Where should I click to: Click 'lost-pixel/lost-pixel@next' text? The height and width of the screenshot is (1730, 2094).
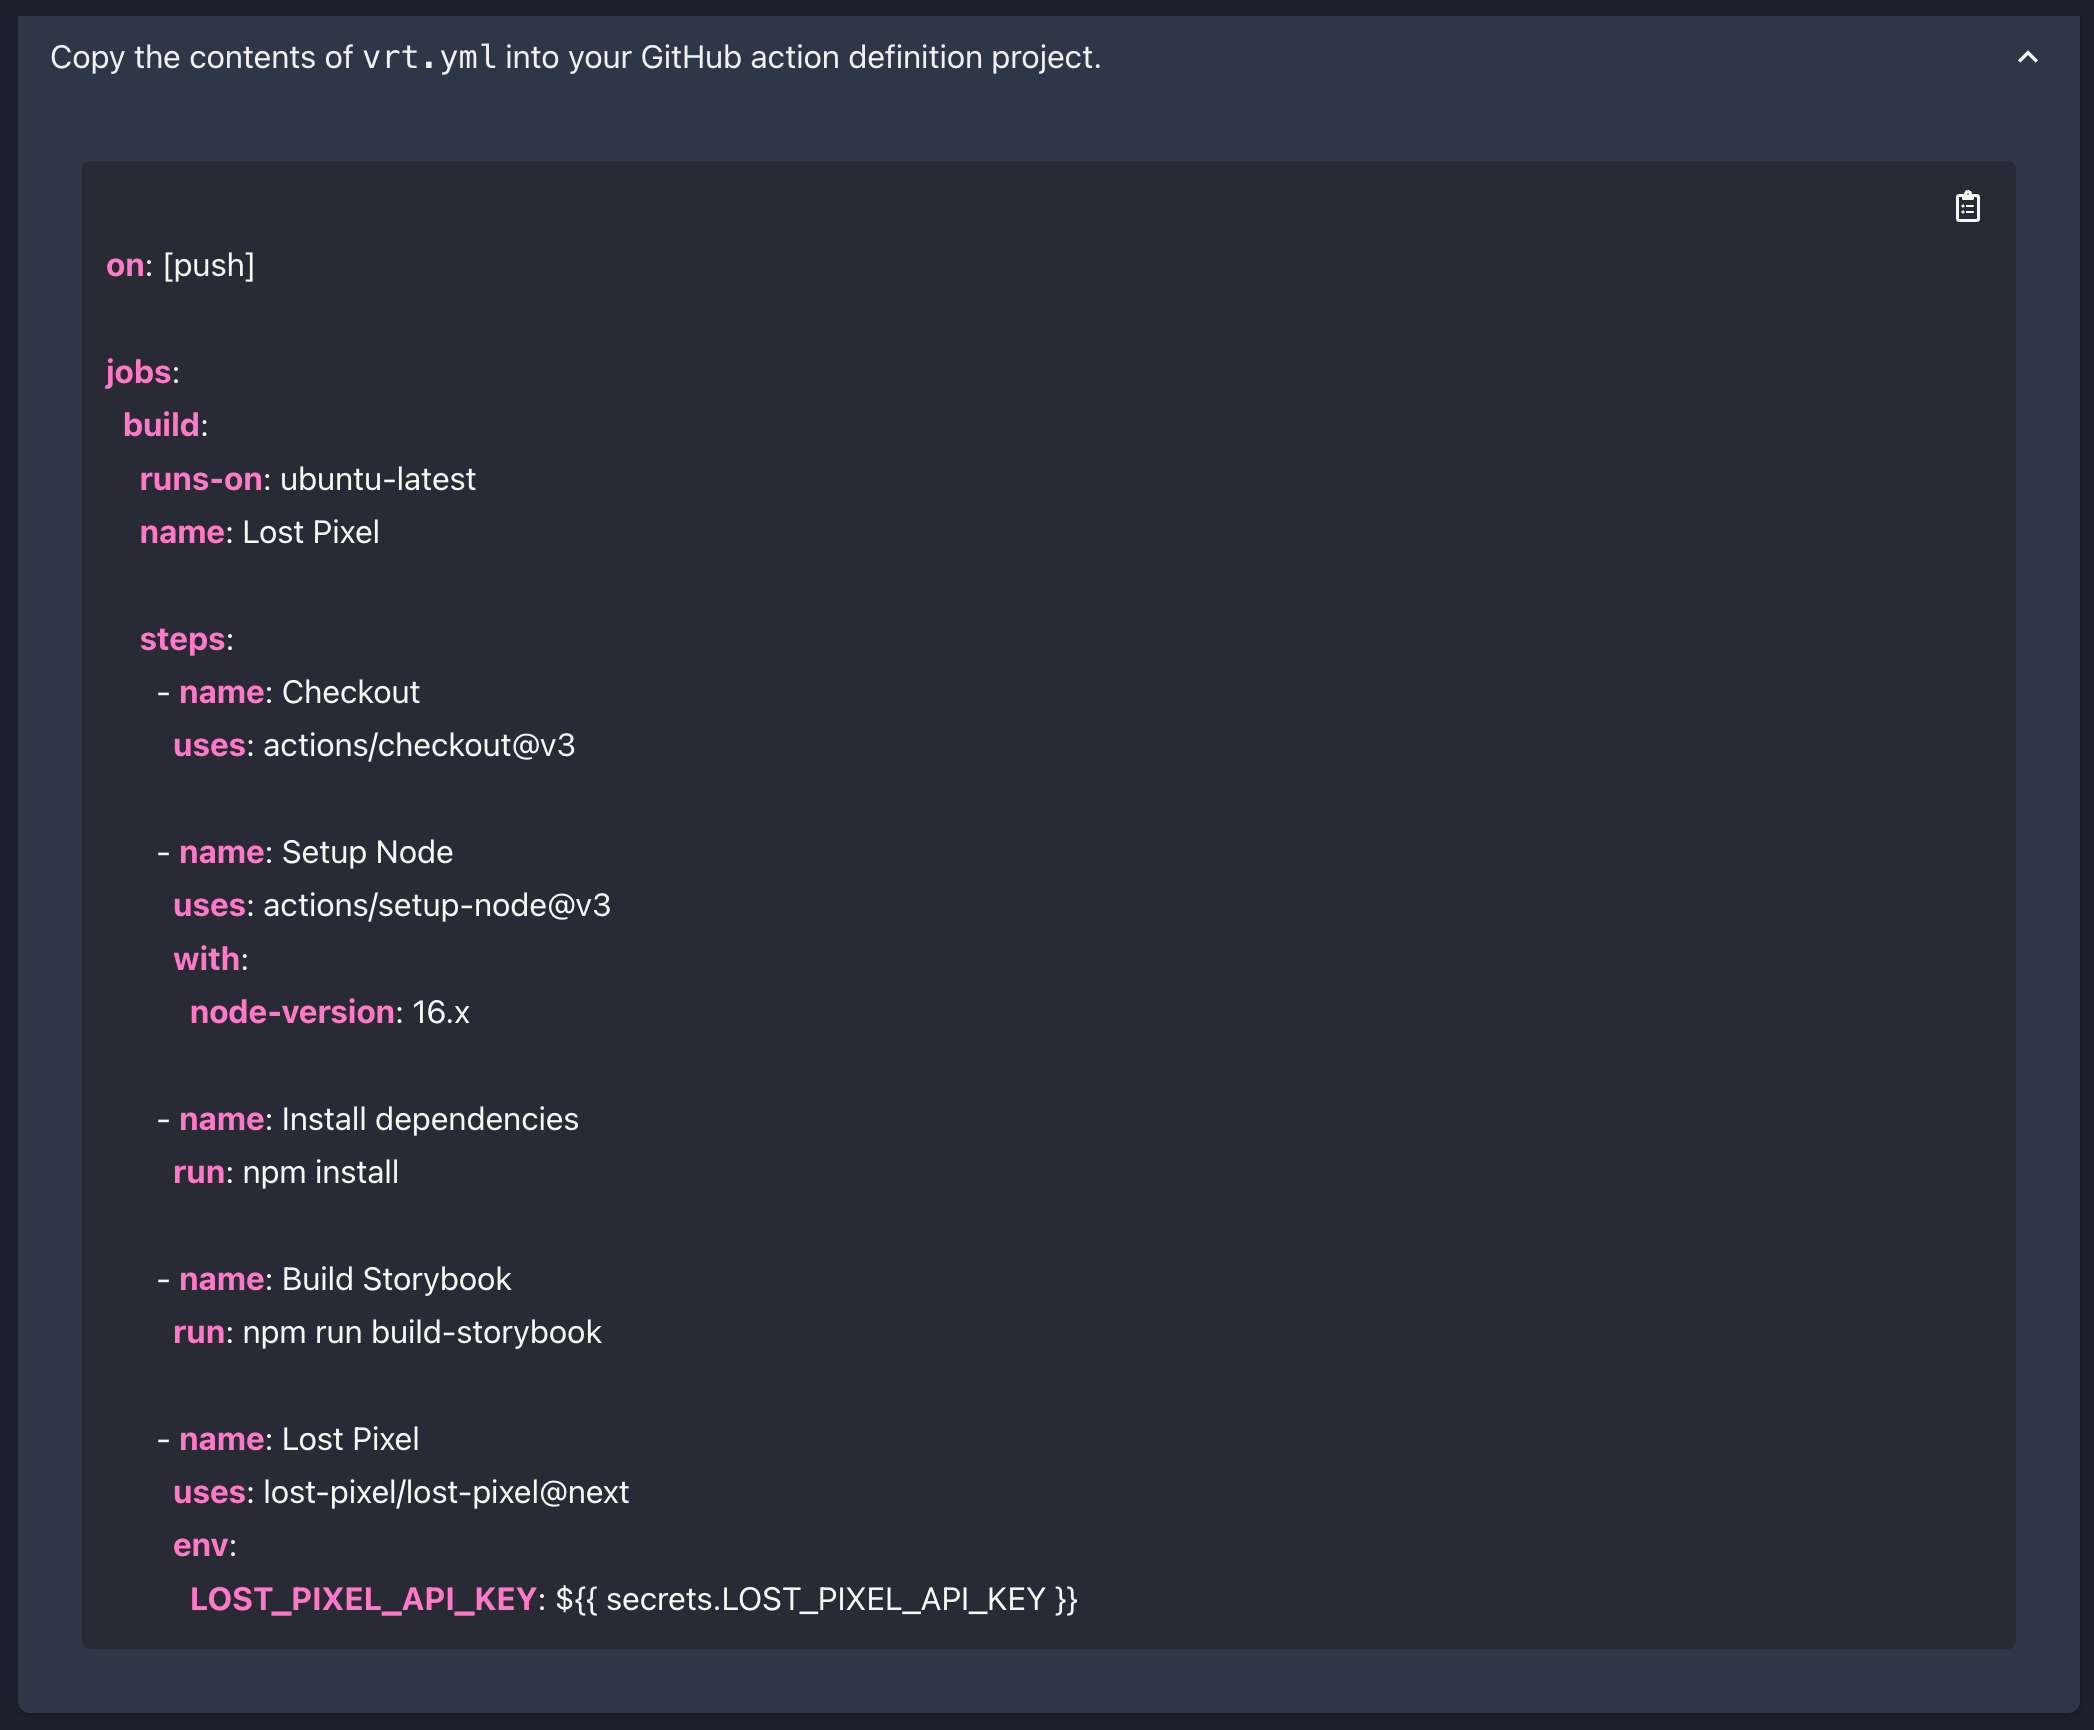[x=446, y=1492]
